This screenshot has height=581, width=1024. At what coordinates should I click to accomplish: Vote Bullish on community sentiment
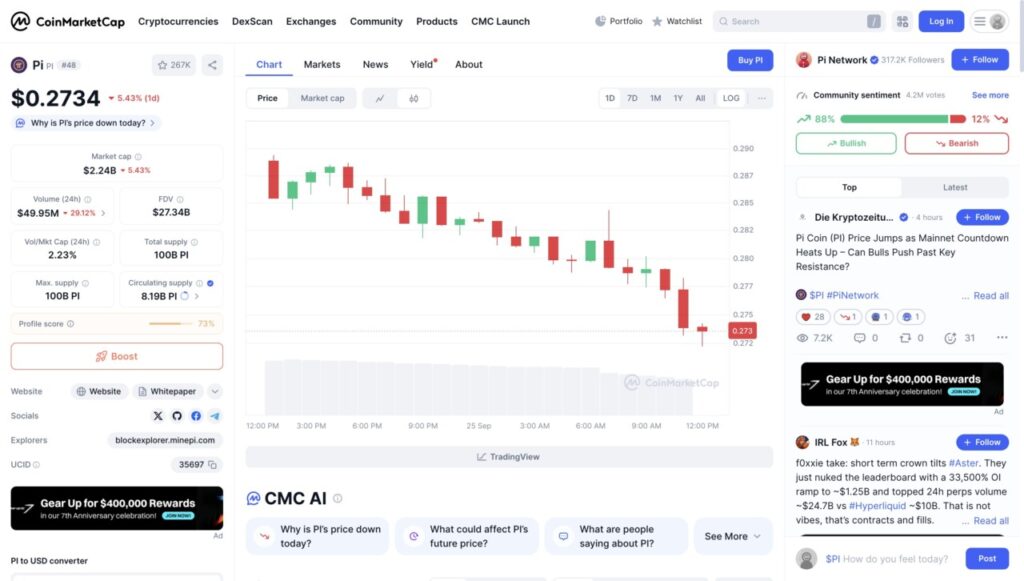pos(846,143)
